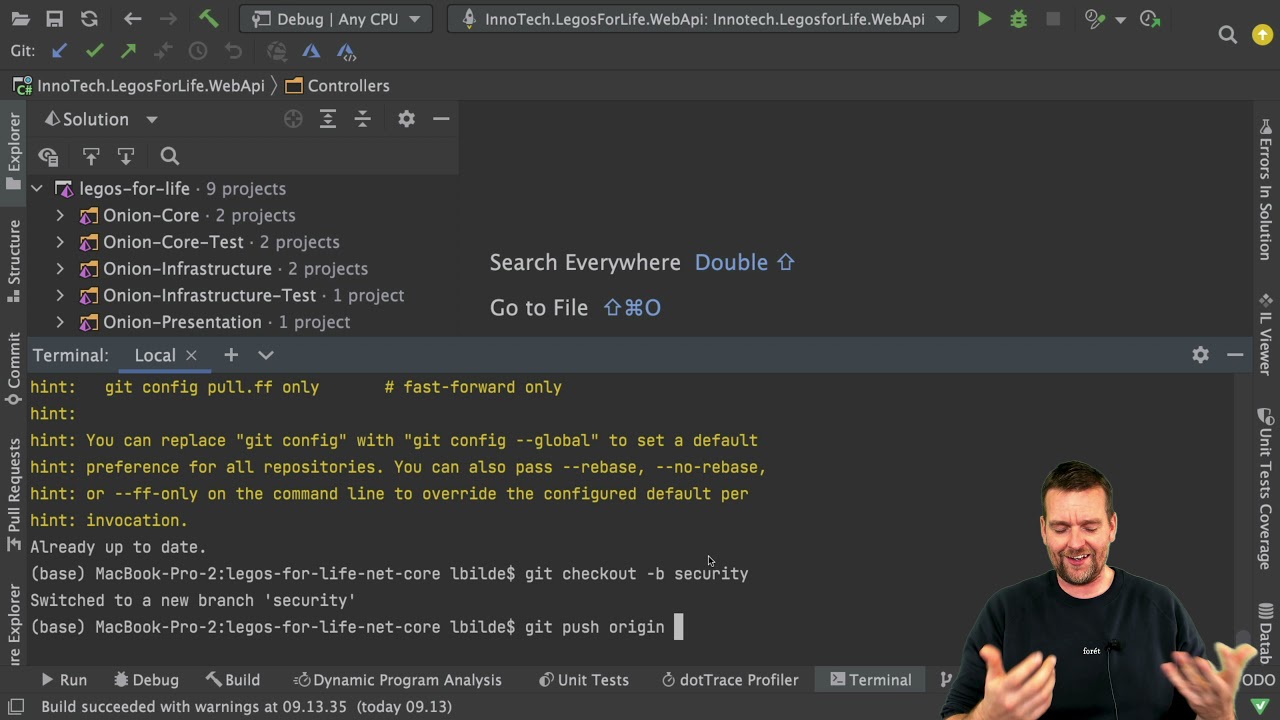Expand the profiler options dropdown arrow

click(x=1120, y=20)
